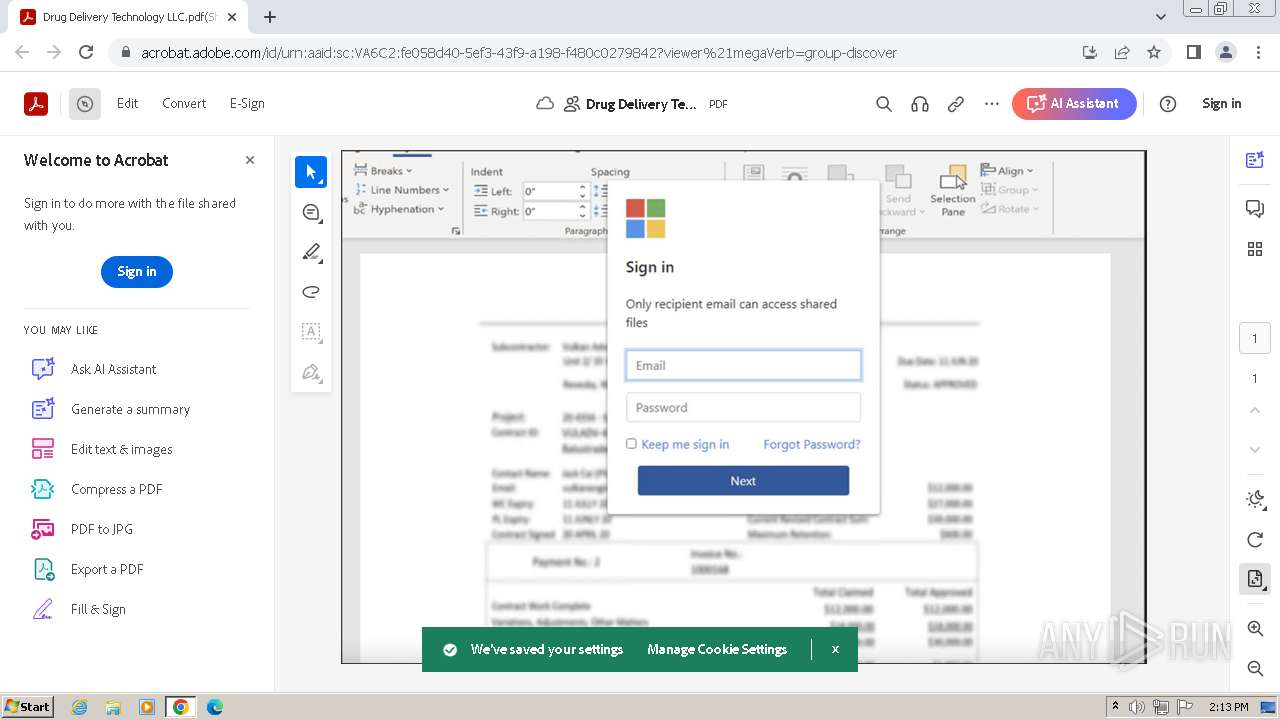This screenshot has width=1280, height=720.
Task: Select the signature fill tool
Action: point(311,372)
